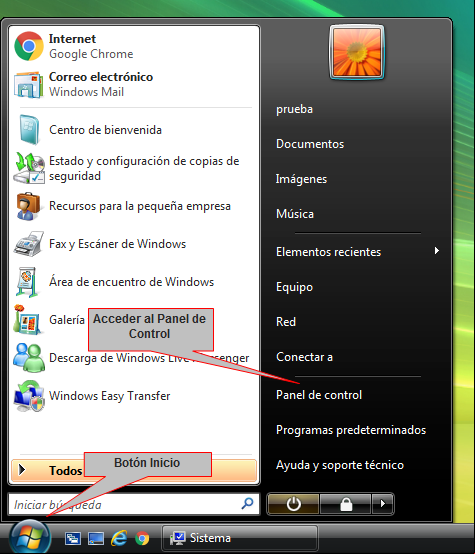This screenshot has width=475, height=554.
Task: Click the Iniciar búsqueda search field
Action: (134, 504)
